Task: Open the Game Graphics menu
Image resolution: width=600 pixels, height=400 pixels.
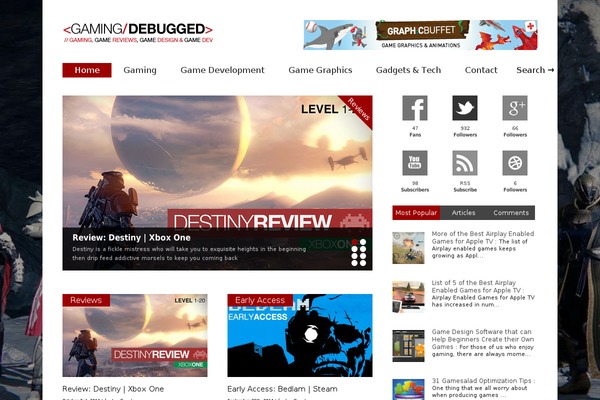Action: click(x=320, y=70)
